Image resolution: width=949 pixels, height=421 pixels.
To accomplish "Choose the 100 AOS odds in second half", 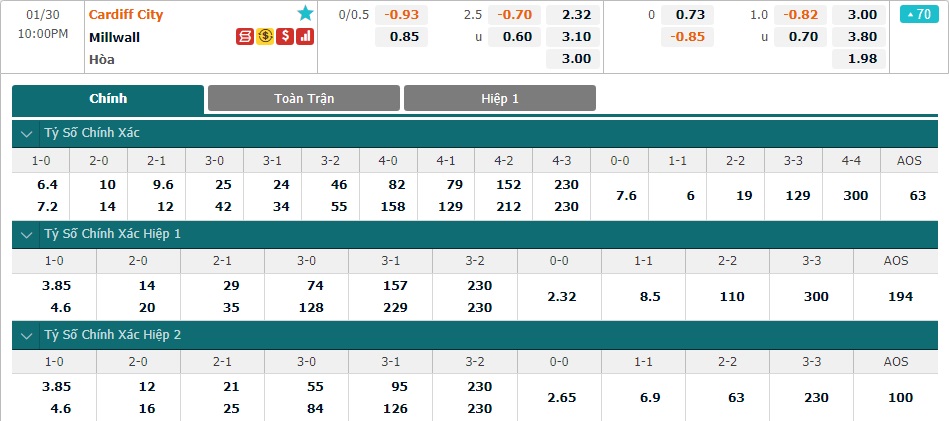I will pyautogui.click(x=896, y=397).
